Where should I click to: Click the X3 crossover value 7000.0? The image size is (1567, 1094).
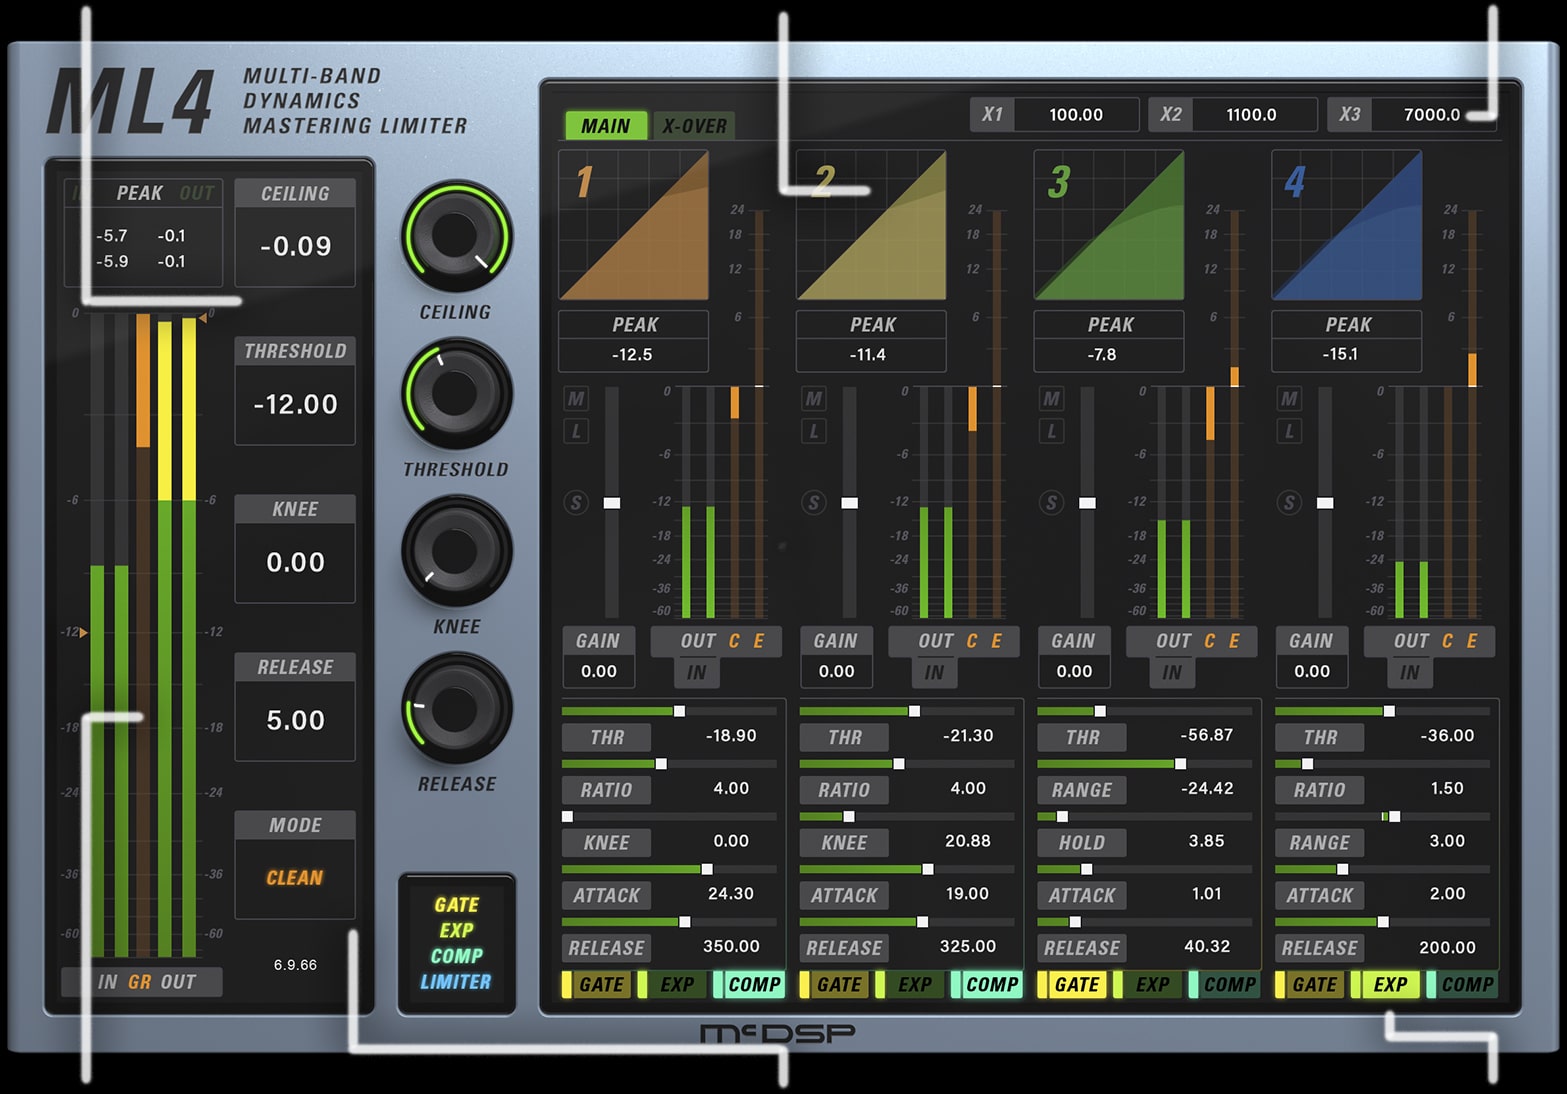pos(1431,115)
